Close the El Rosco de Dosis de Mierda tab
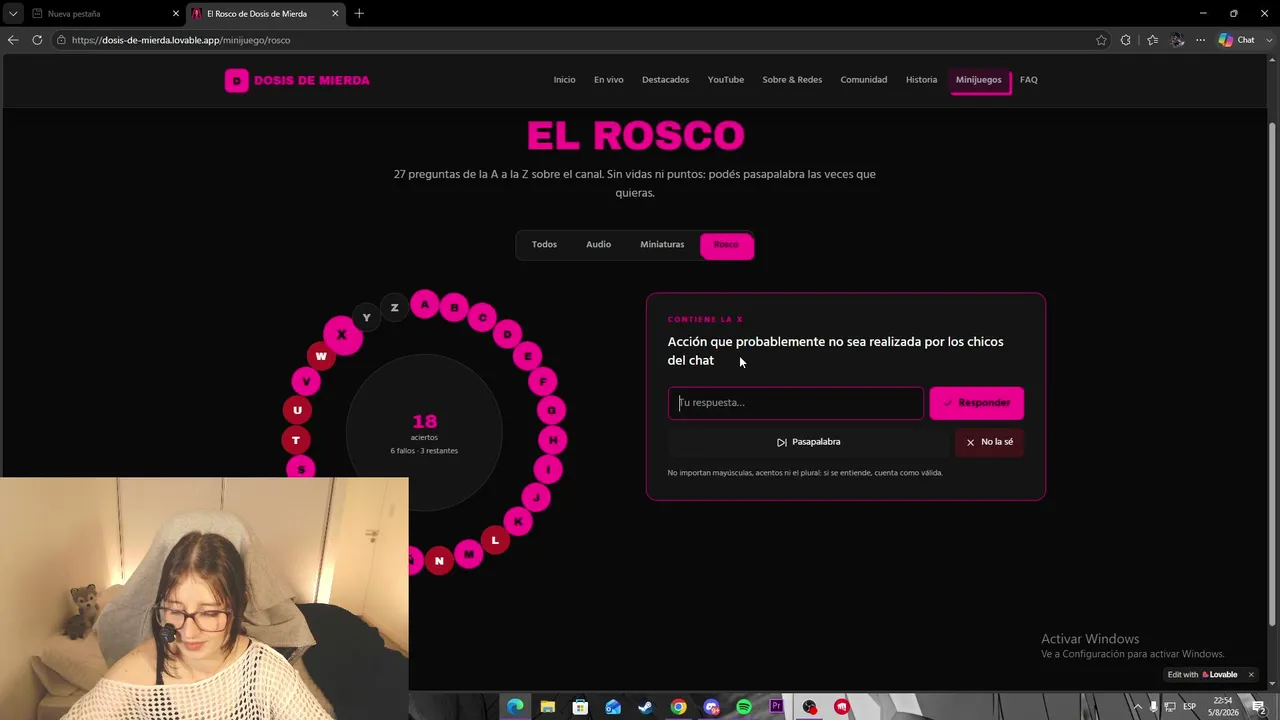The width and height of the screenshot is (1280, 720). pyautogui.click(x=335, y=14)
